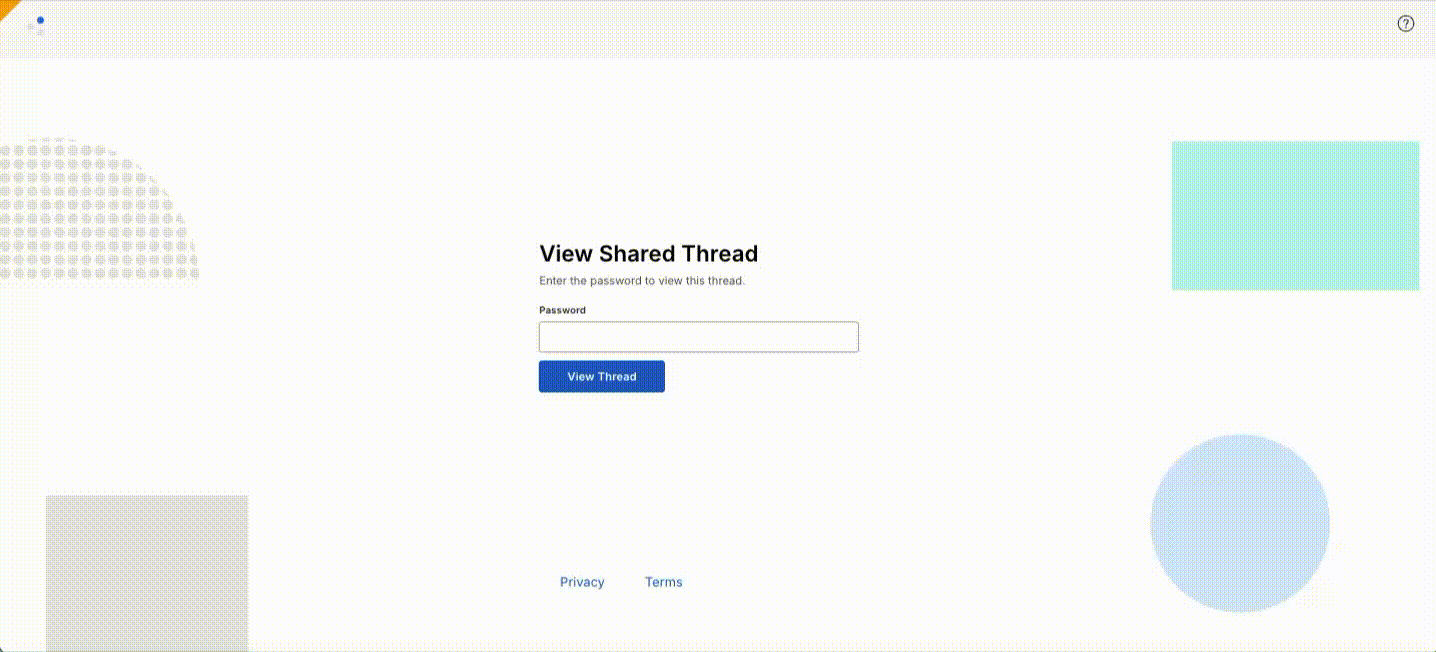The image size is (1436, 652).
Task: Click the word "View" in the heading
Action: pyautogui.click(x=565, y=253)
